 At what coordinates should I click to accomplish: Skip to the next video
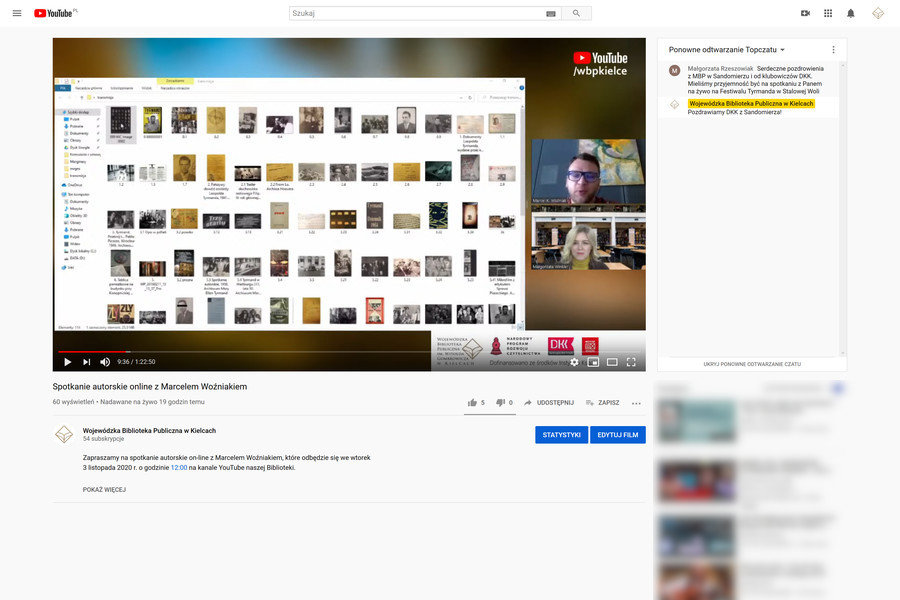tap(86, 362)
